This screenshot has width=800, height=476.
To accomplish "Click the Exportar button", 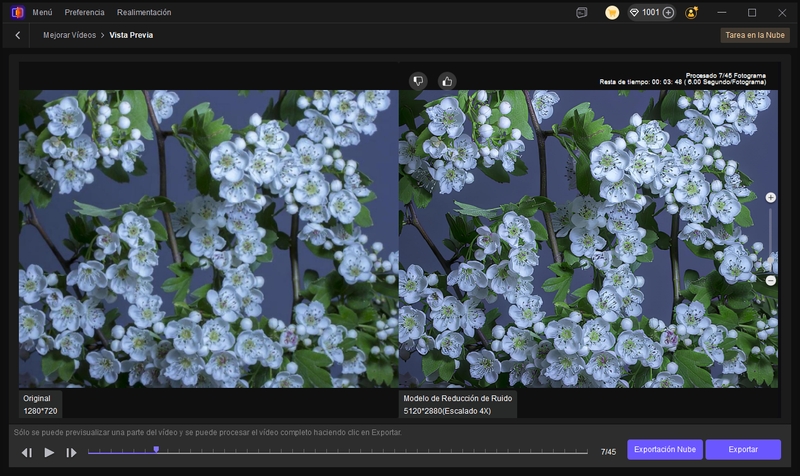I will (x=742, y=450).
